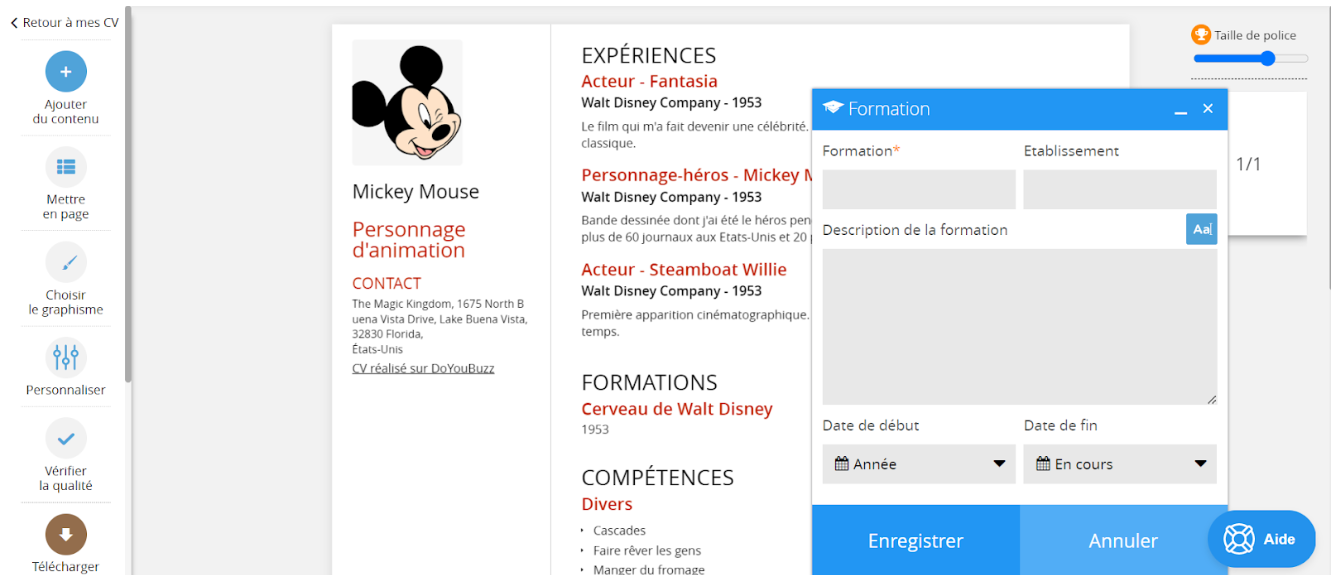The height and width of the screenshot is (578, 1332).
Task: Click the Annuler button
Action: point(1123,541)
